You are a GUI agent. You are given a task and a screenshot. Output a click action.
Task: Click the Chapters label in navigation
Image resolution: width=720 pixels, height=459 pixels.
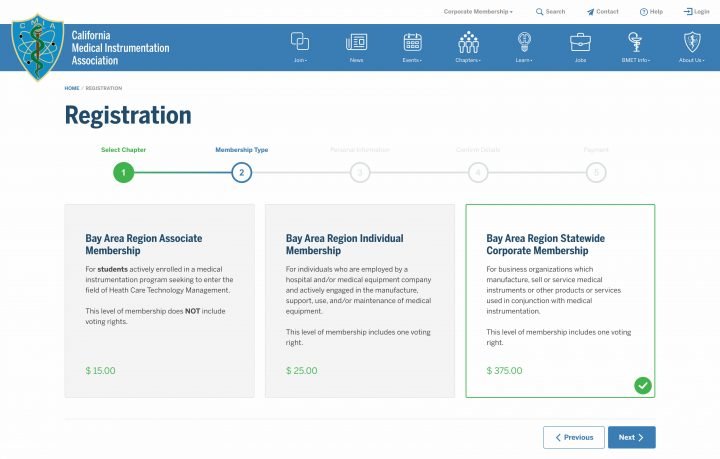pos(468,60)
